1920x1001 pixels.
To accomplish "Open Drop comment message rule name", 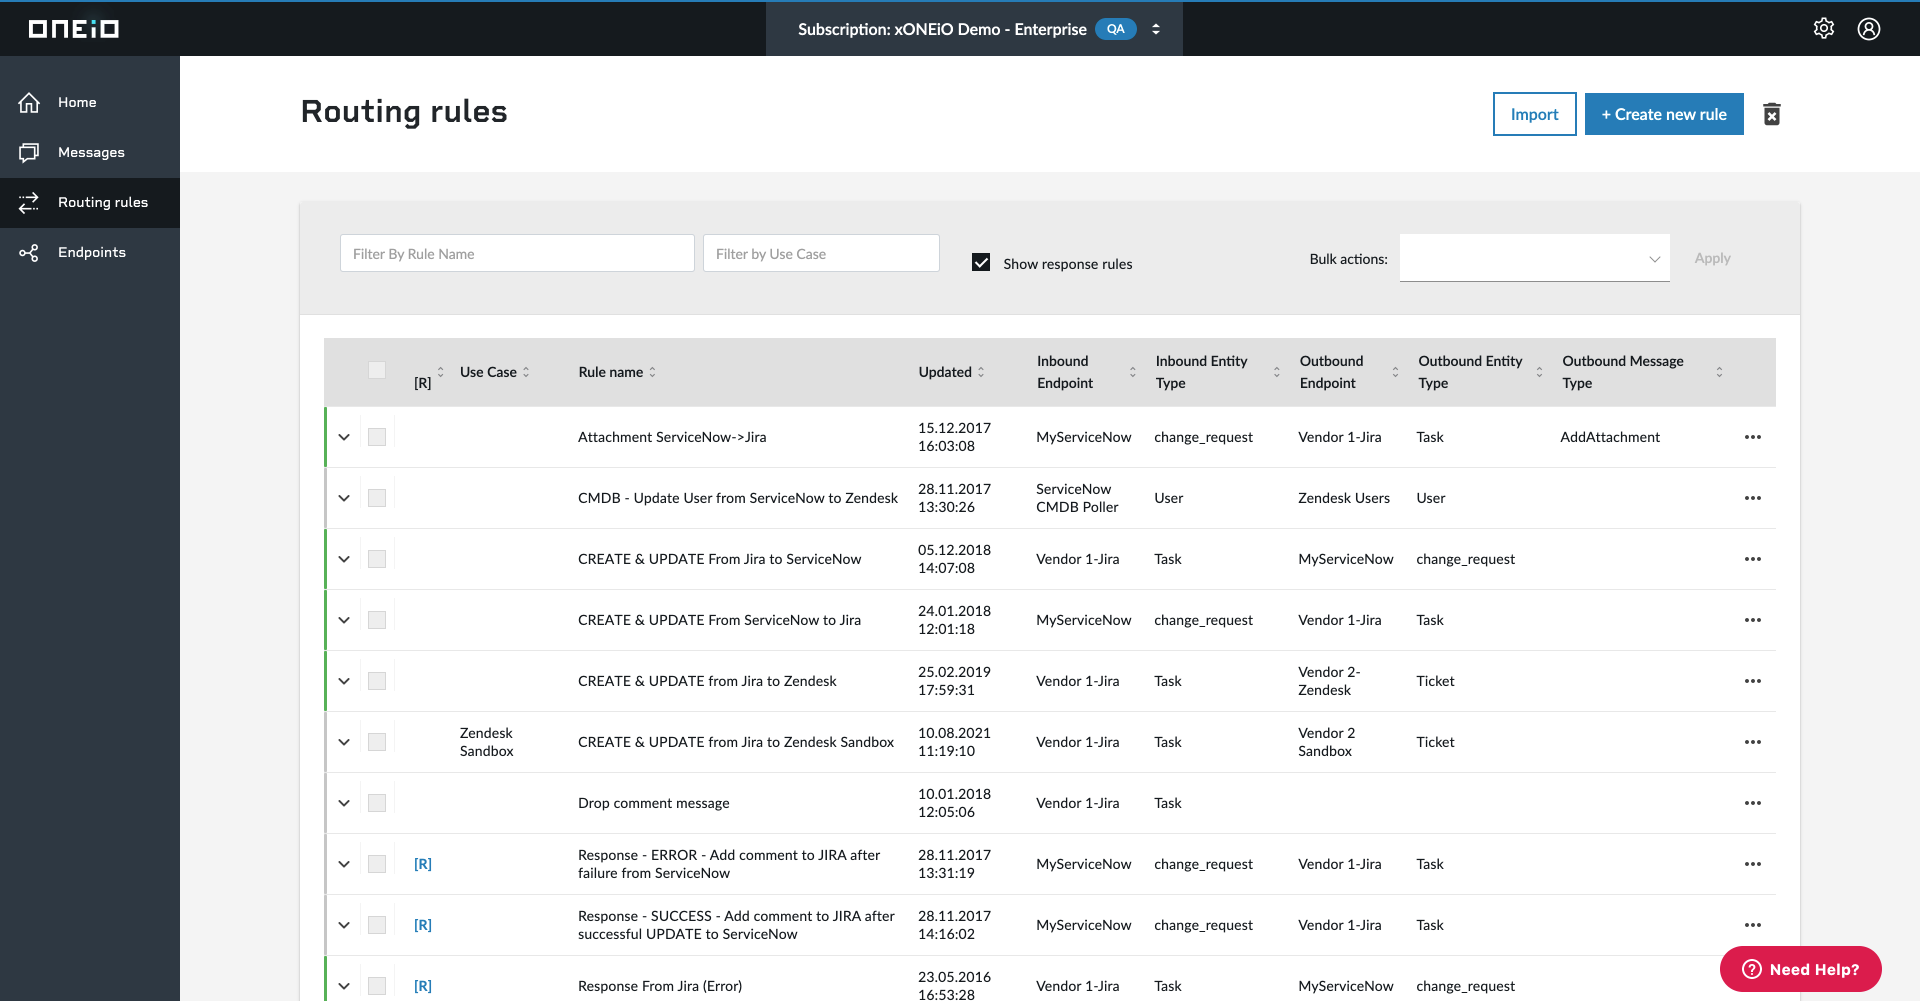I will click(x=654, y=803).
